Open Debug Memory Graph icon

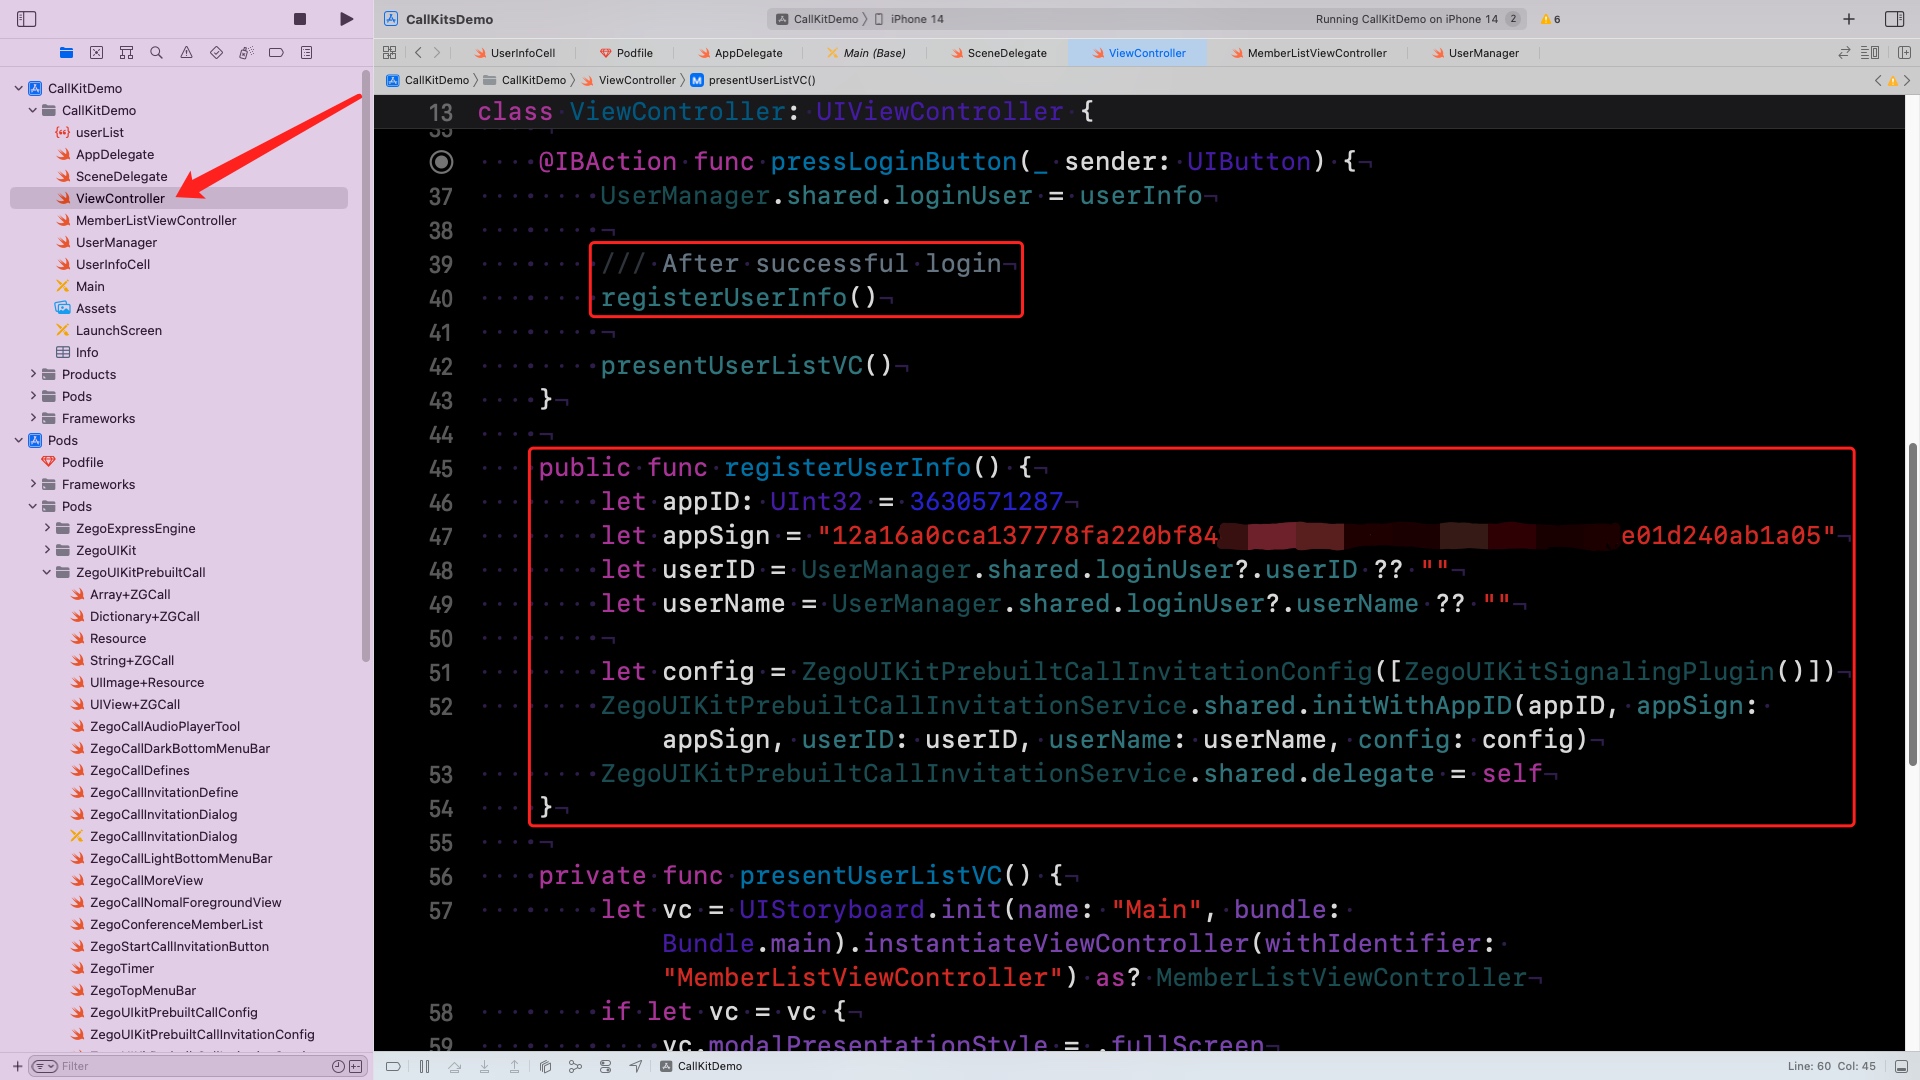tap(575, 1067)
